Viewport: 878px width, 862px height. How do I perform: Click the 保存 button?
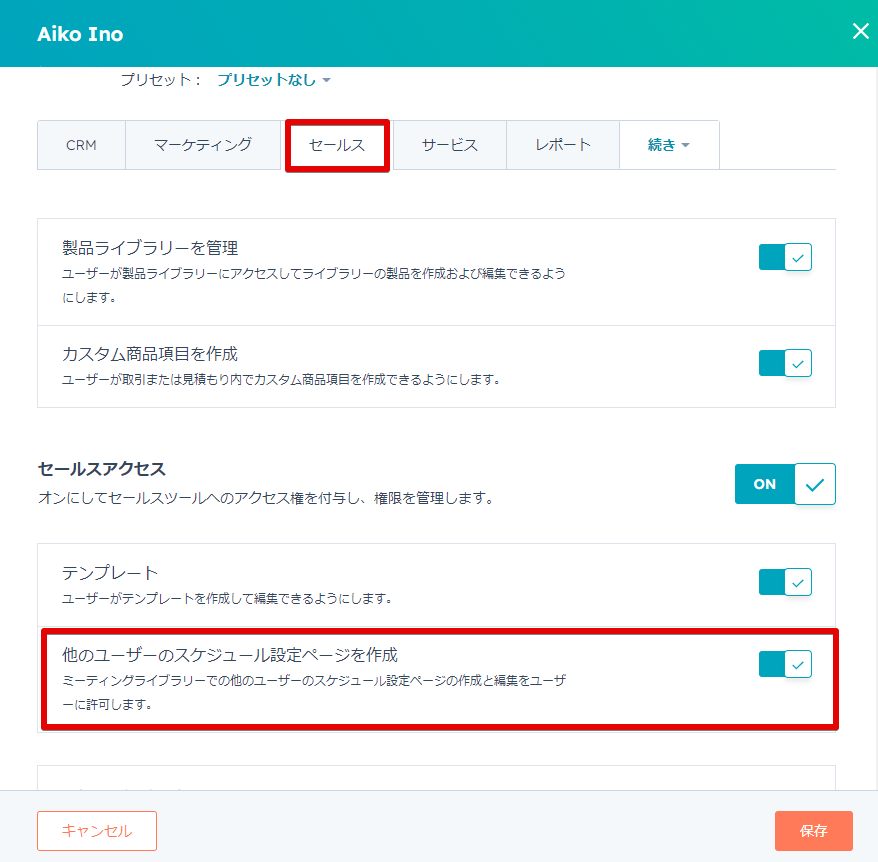[814, 831]
